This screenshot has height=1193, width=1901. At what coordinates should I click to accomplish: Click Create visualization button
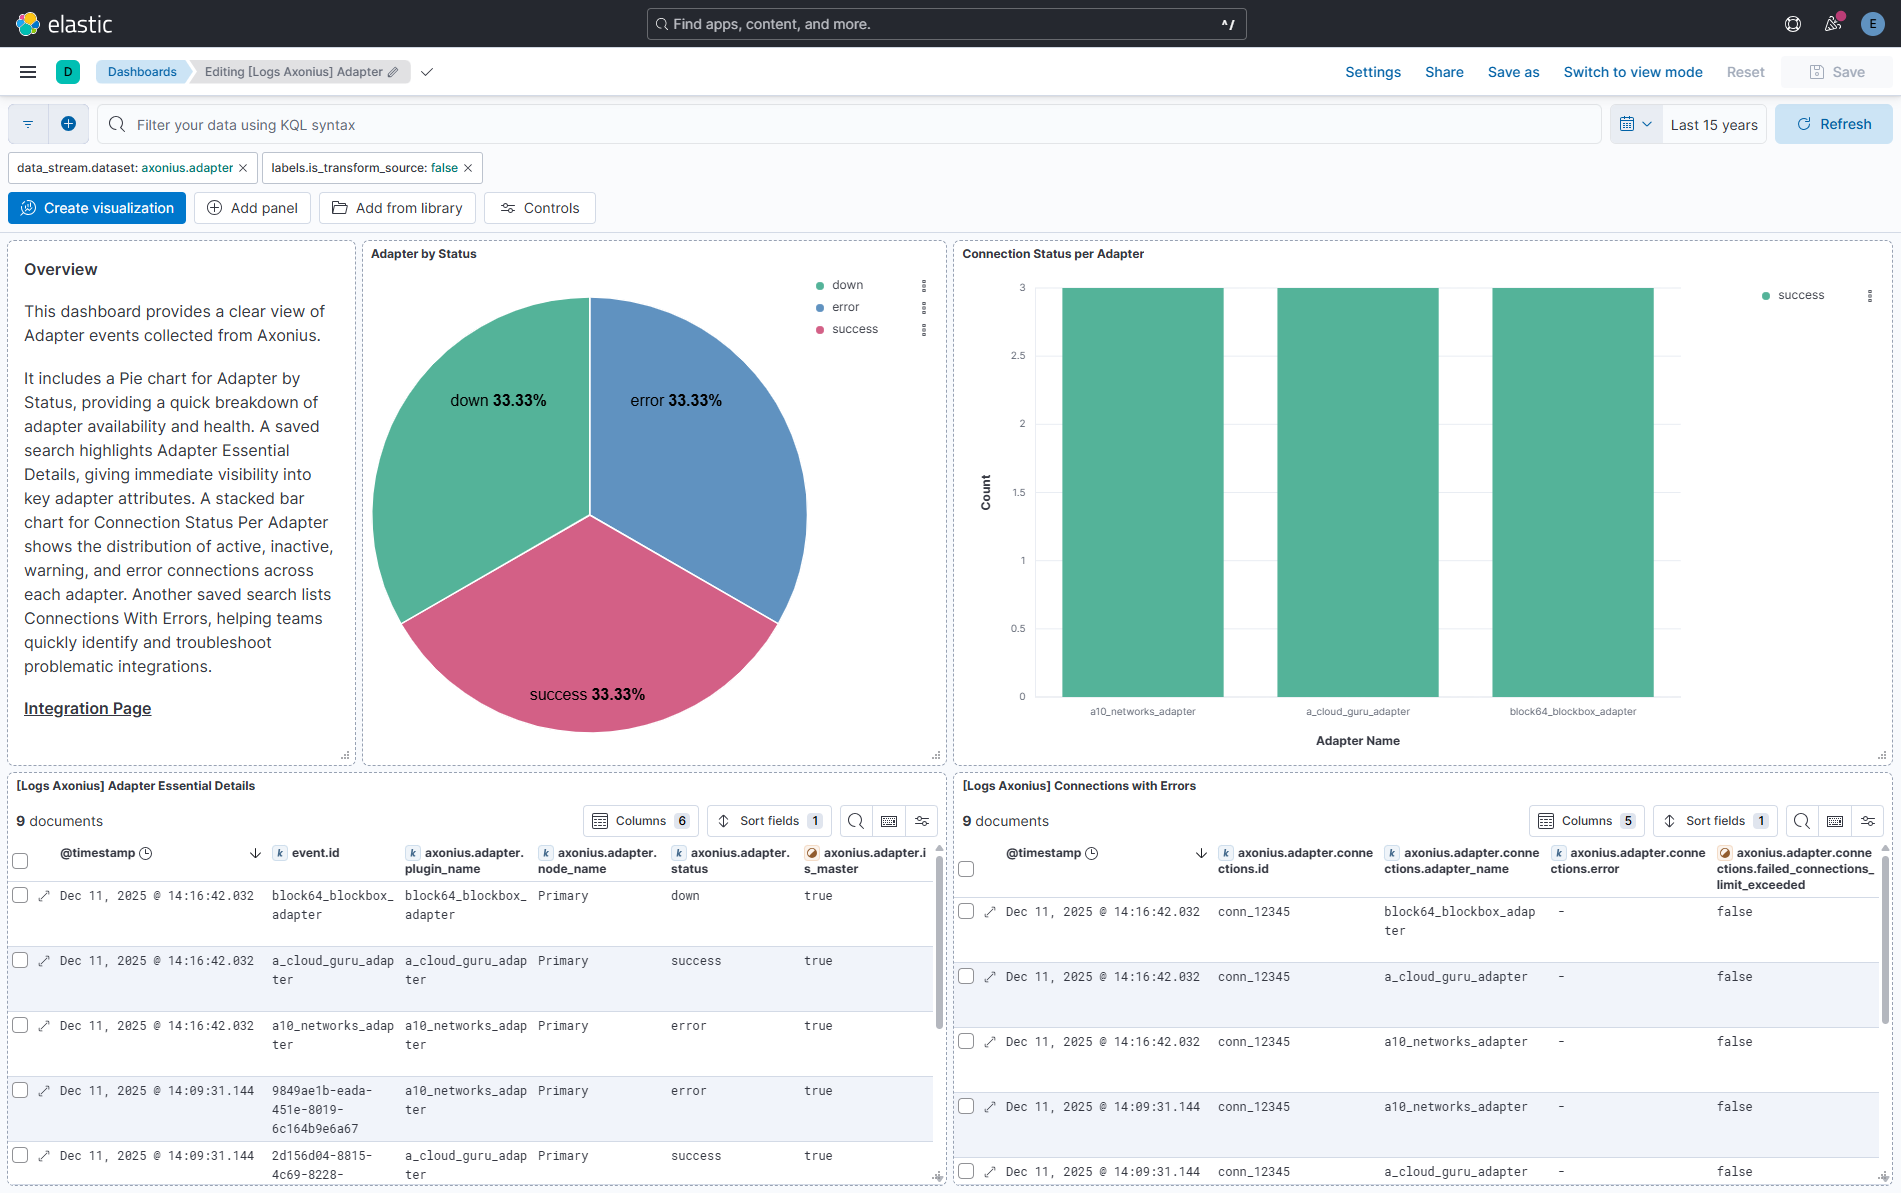[97, 208]
